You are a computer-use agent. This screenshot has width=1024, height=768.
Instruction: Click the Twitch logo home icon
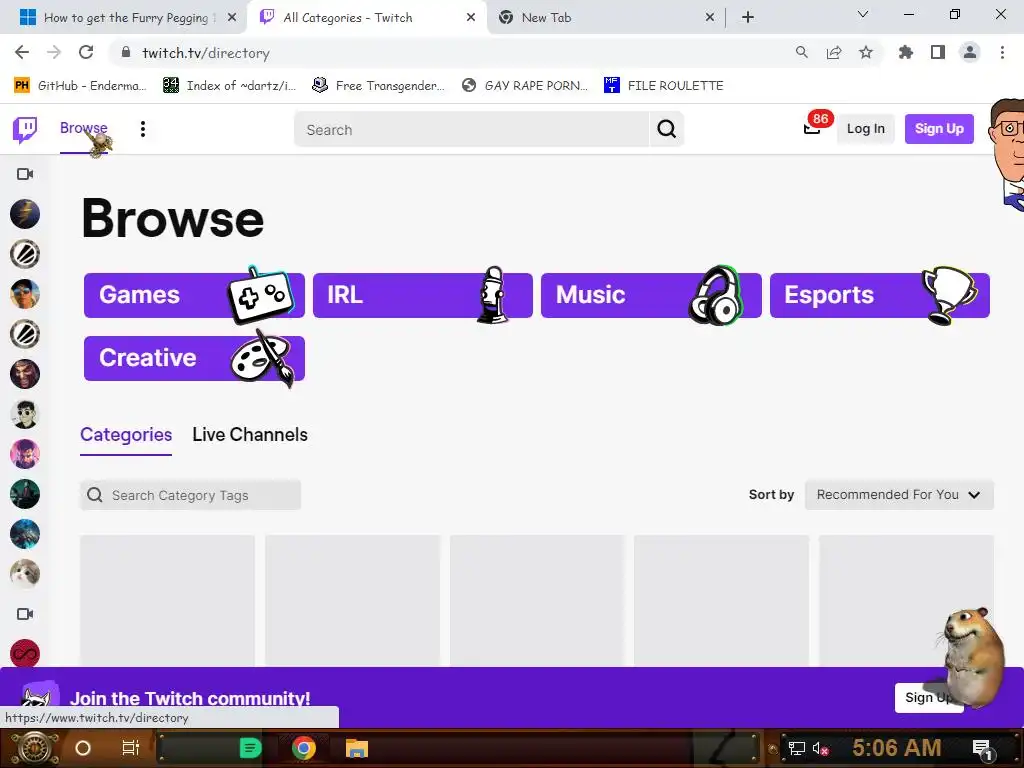[25, 129]
